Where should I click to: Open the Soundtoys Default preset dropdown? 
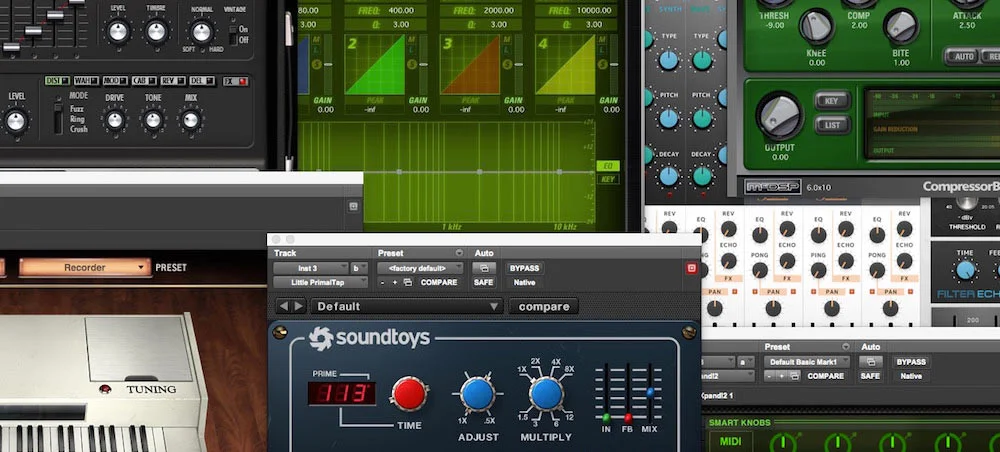[407, 307]
